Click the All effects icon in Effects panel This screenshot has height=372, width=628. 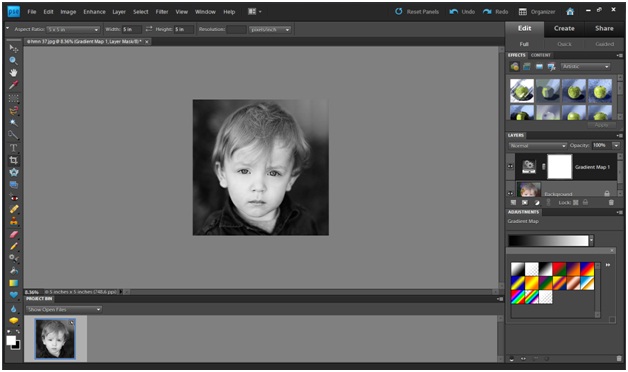point(552,67)
